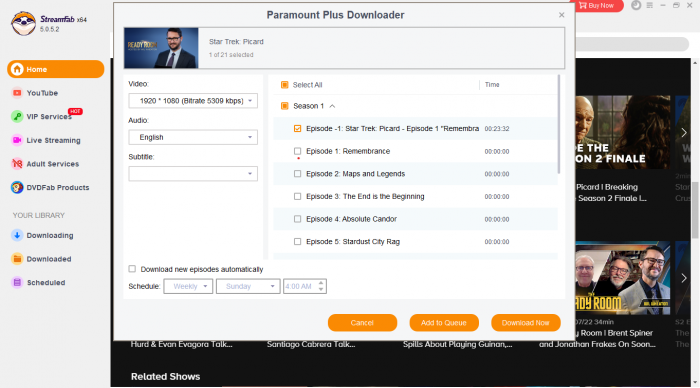Open the hamburger menu in title bar
This screenshot has height=388, width=700.
[650, 5]
